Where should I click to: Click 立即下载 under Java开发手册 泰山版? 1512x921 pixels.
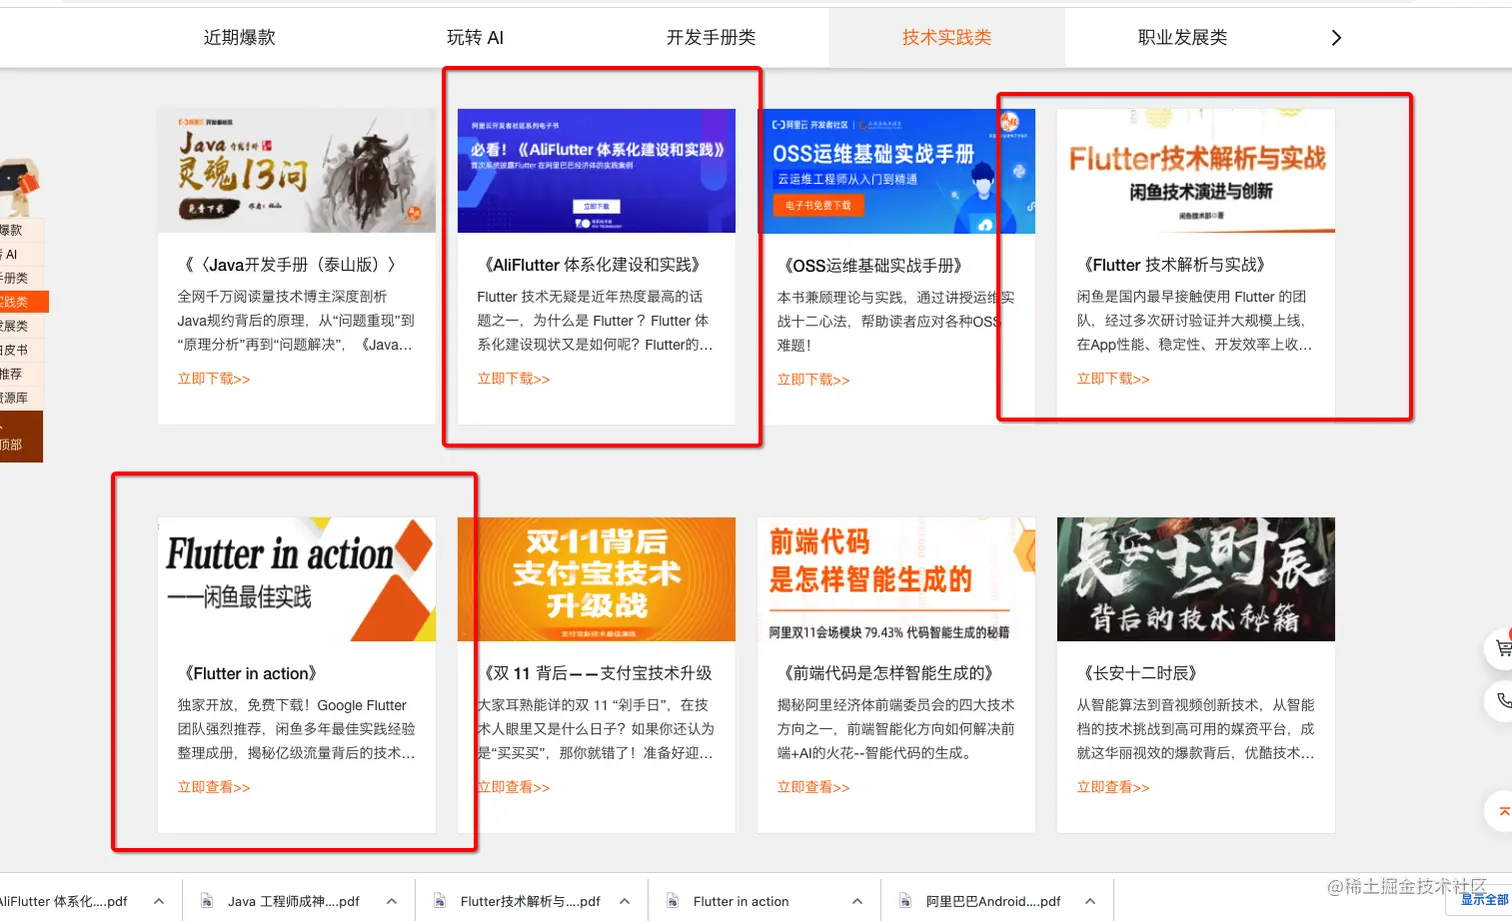pos(214,379)
